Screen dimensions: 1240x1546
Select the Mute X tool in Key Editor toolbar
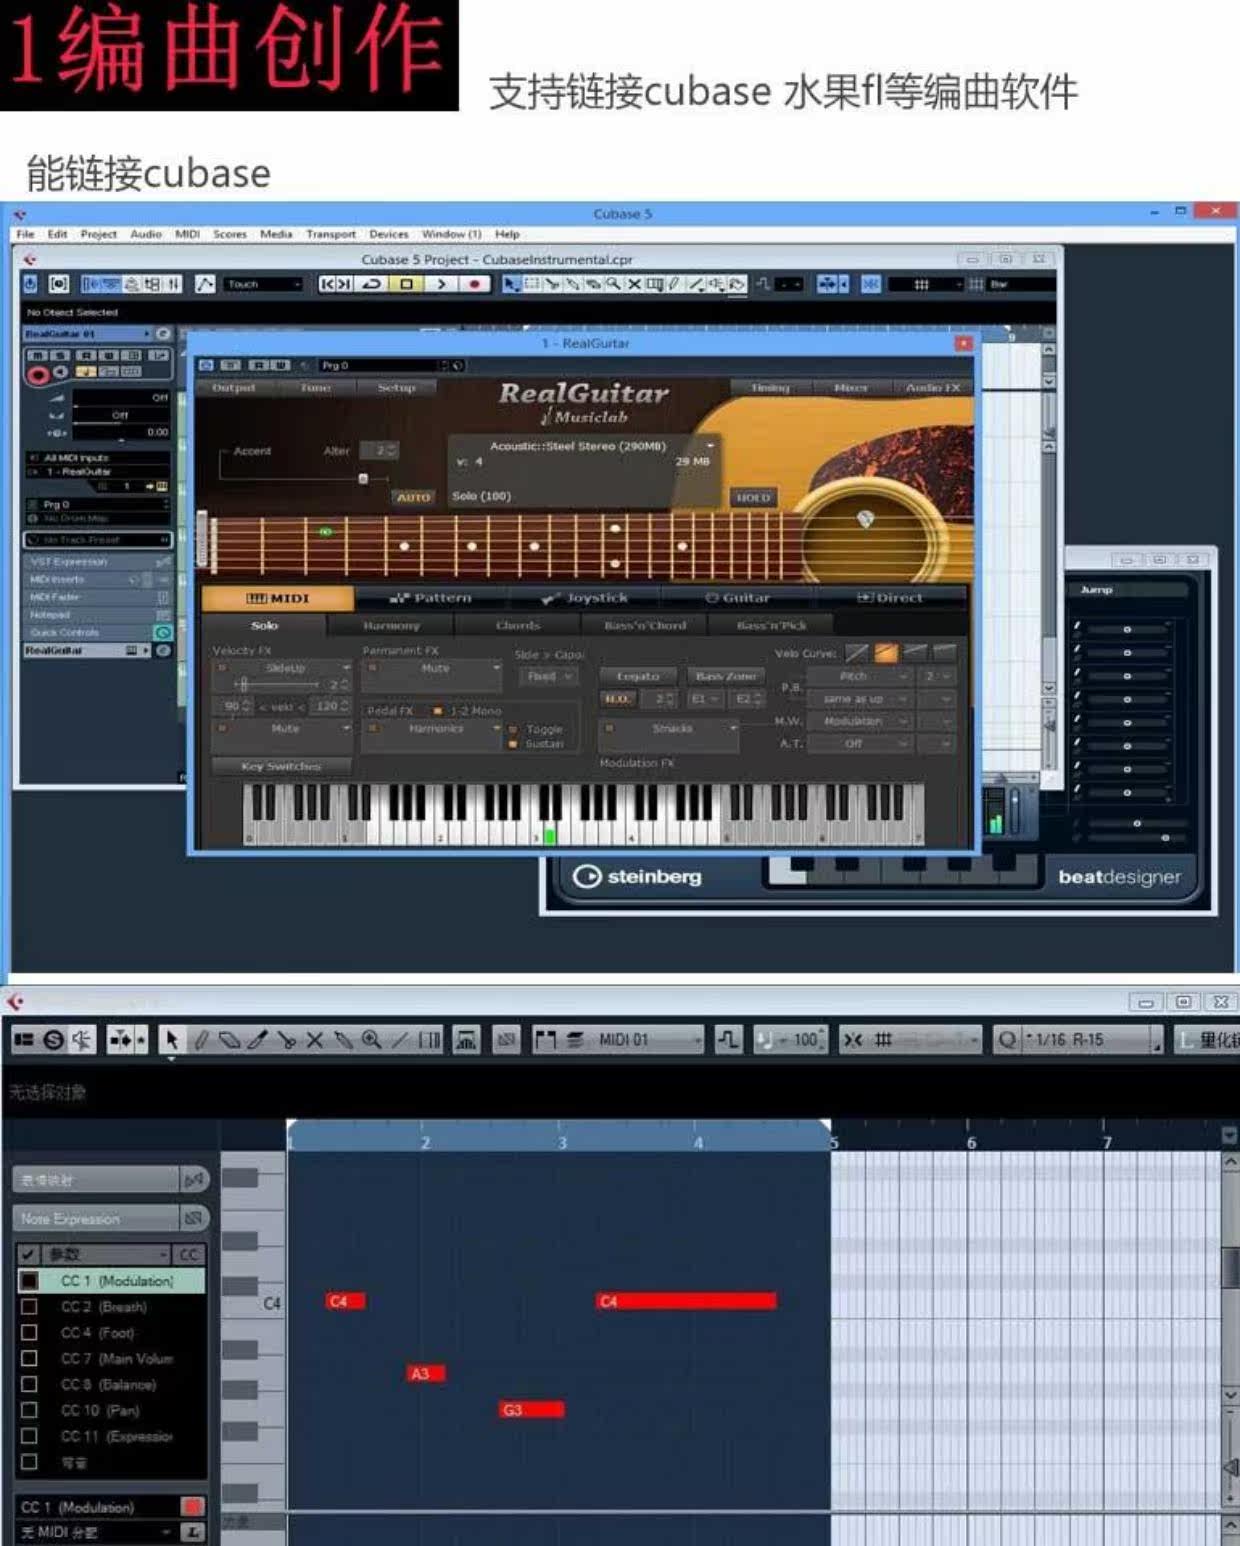point(314,1040)
